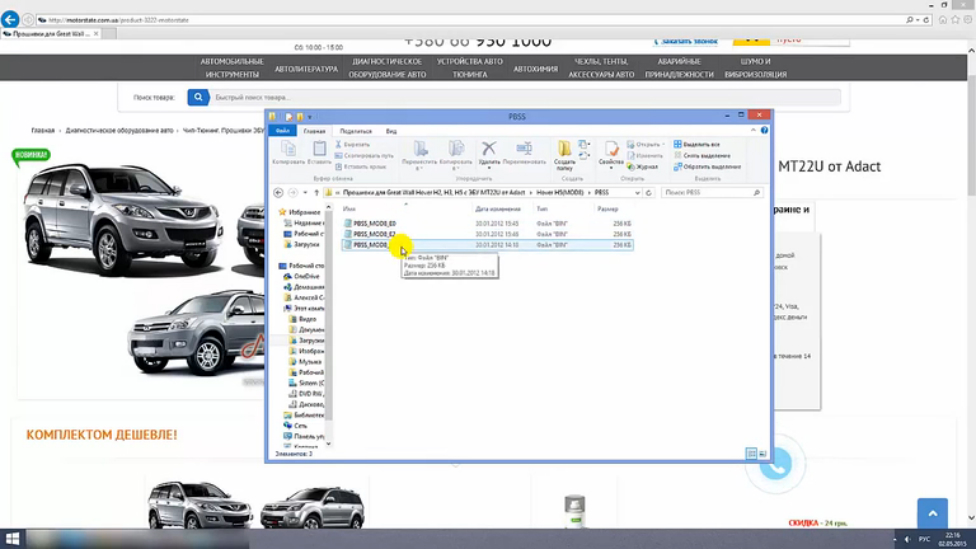Open ШУМО И ВИБРОИЗОЛЯЦИЯ site menu
Image resolution: width=976 pixels, height=549 pixels.
point(755,68)
